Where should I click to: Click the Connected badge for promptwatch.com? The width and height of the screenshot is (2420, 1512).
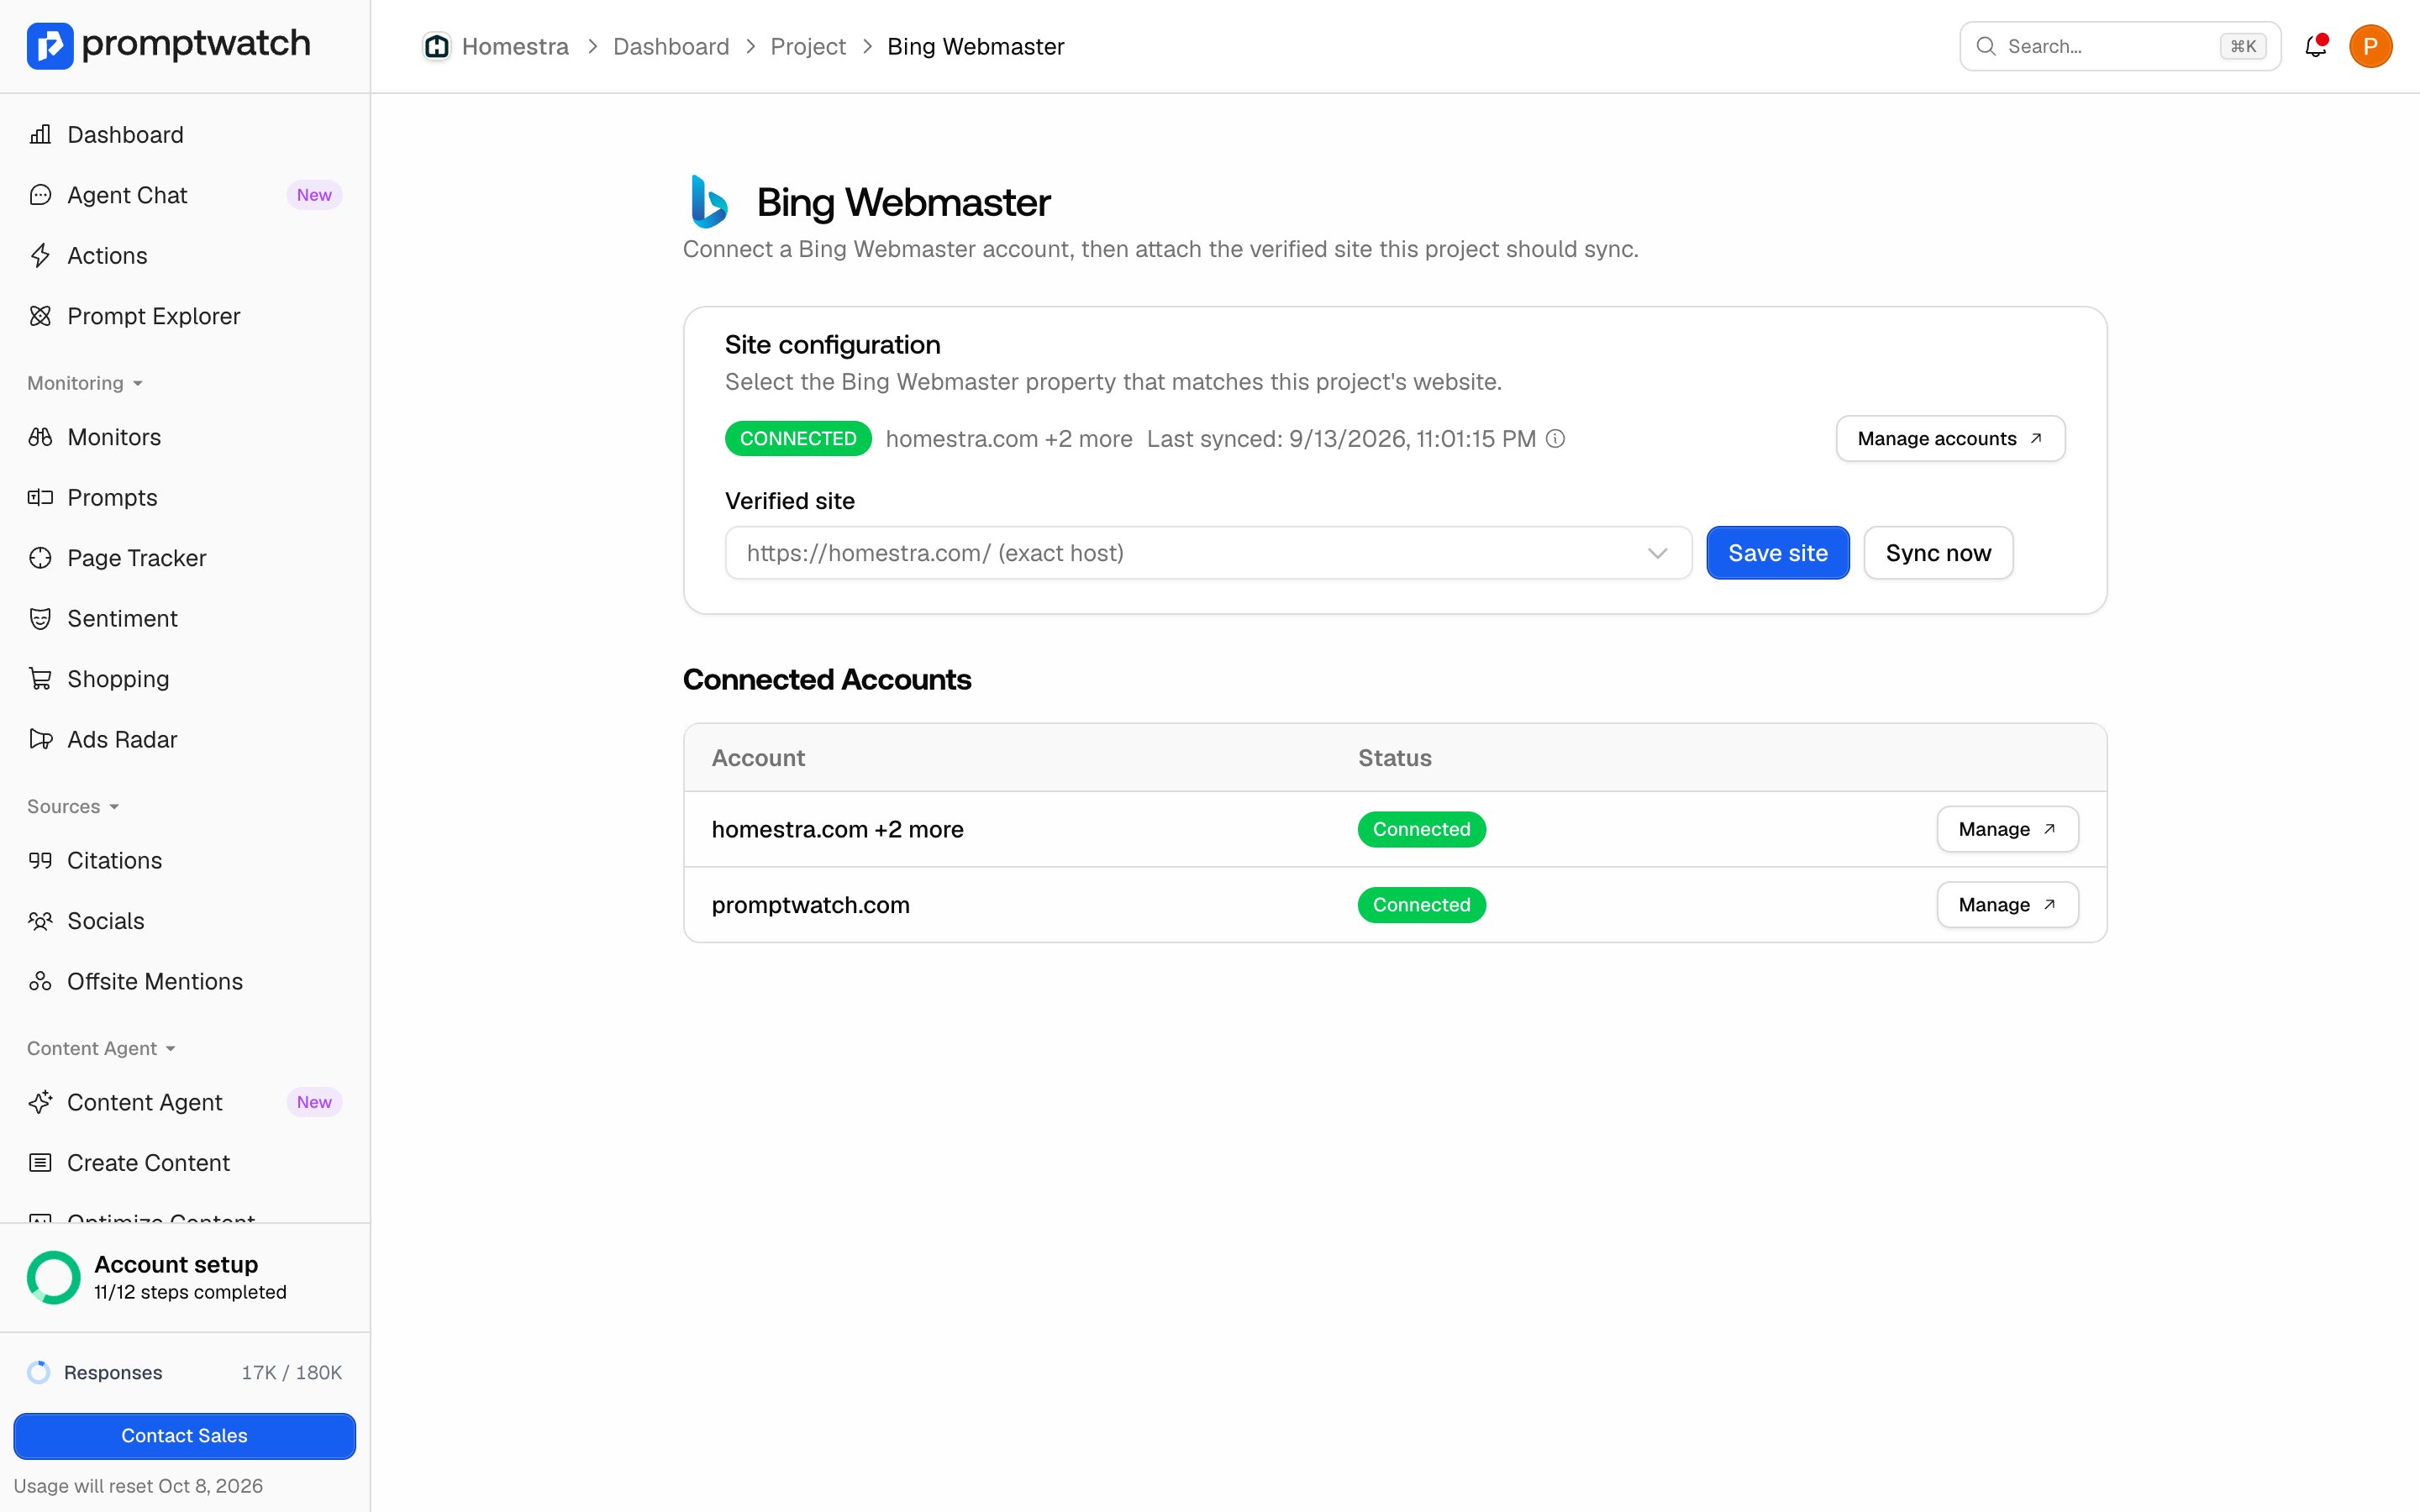click(x=1421, y=905)
